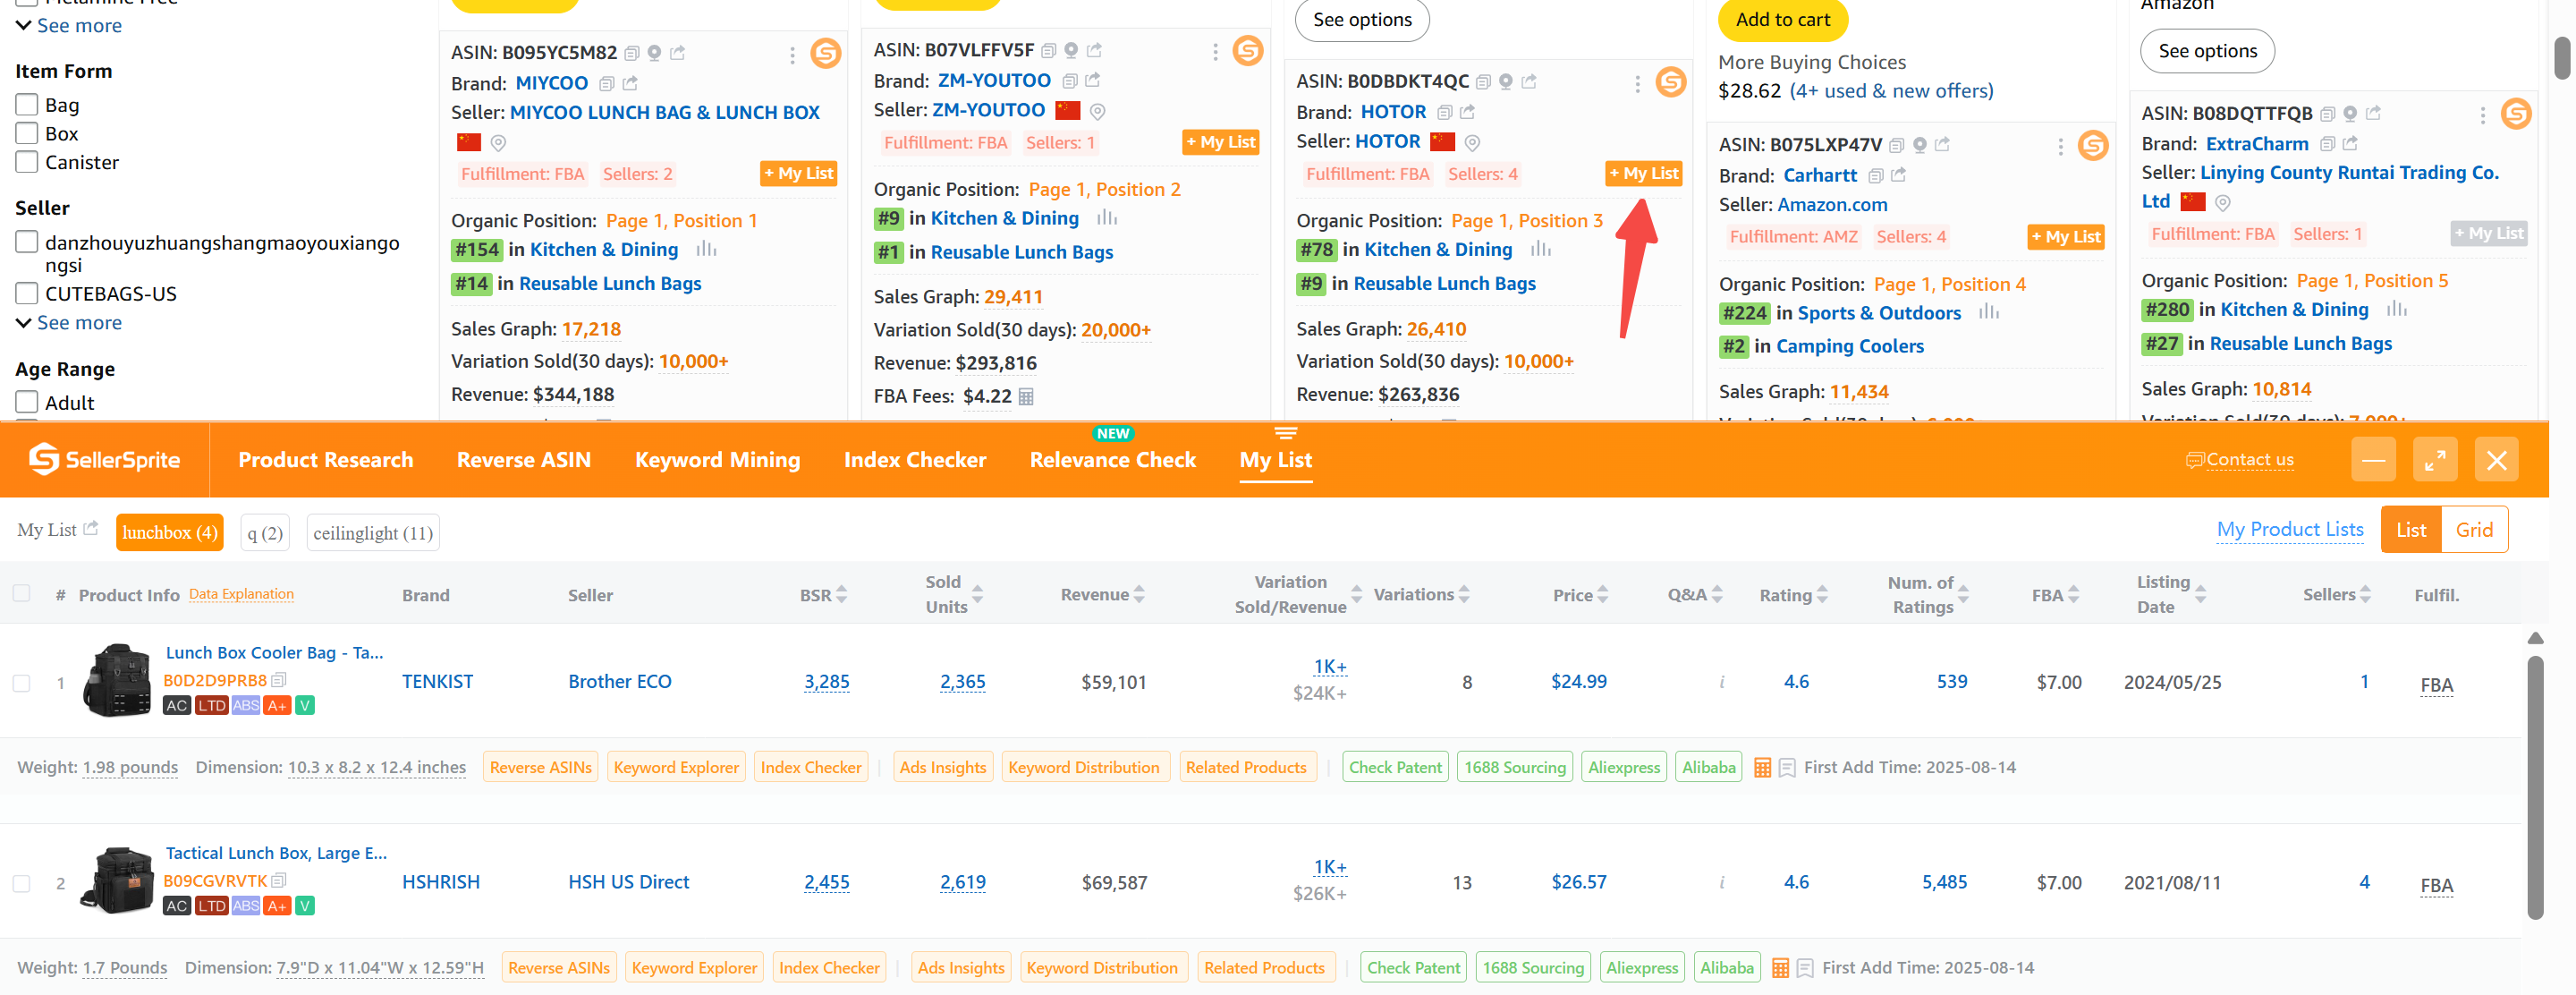Click the SellerSprite logo in the orange toolbar

tap(104, 460)
